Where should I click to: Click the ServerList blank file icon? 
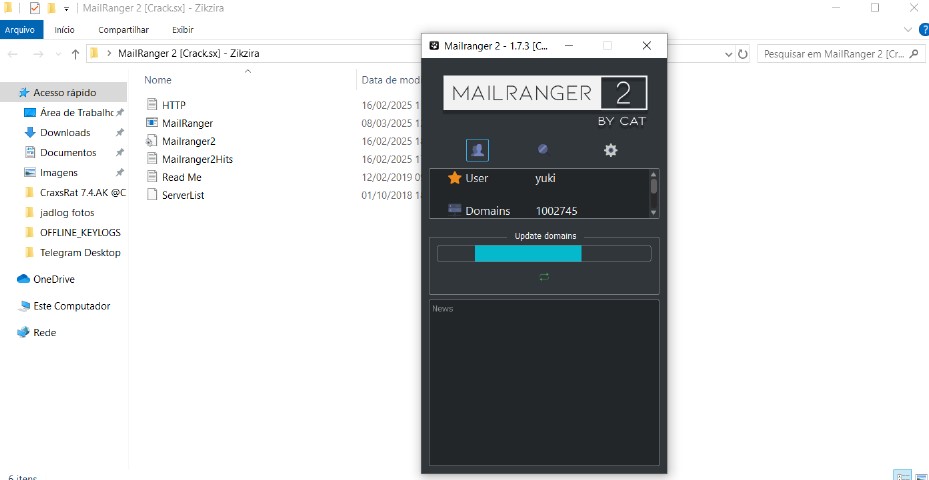(152, 194)
